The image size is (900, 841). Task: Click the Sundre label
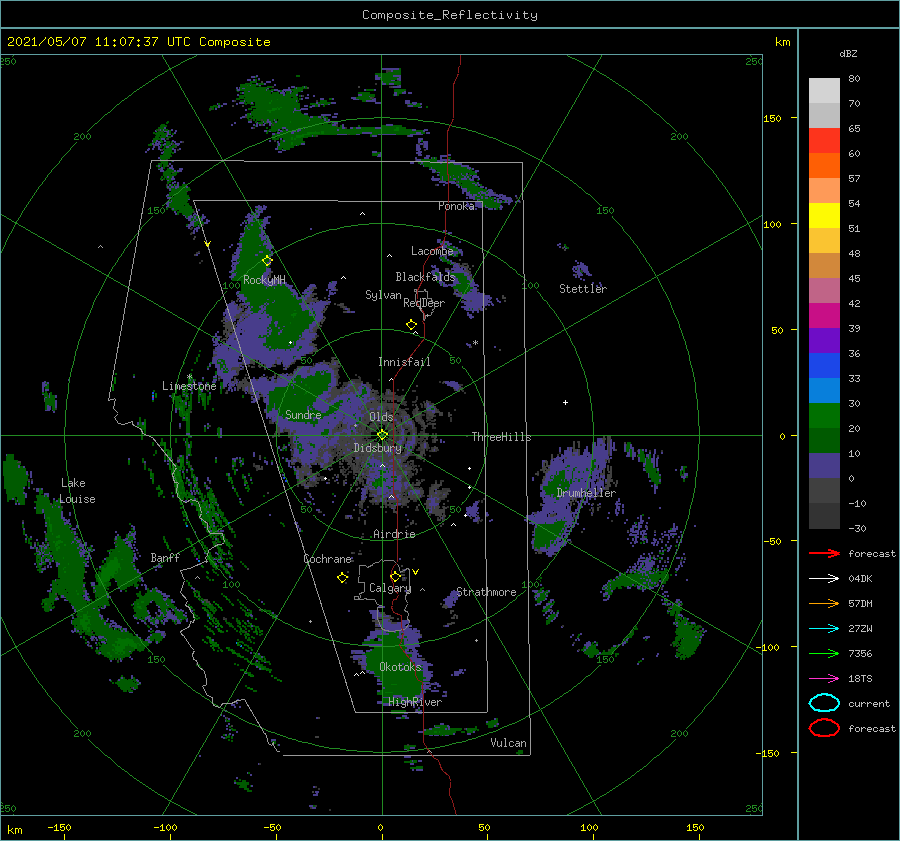[303, 414]
